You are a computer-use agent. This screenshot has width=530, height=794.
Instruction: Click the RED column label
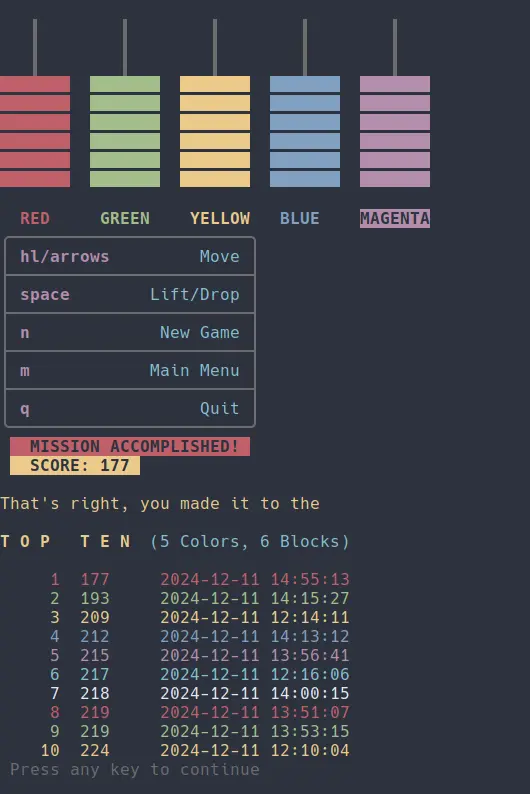[x=35, y=218]
